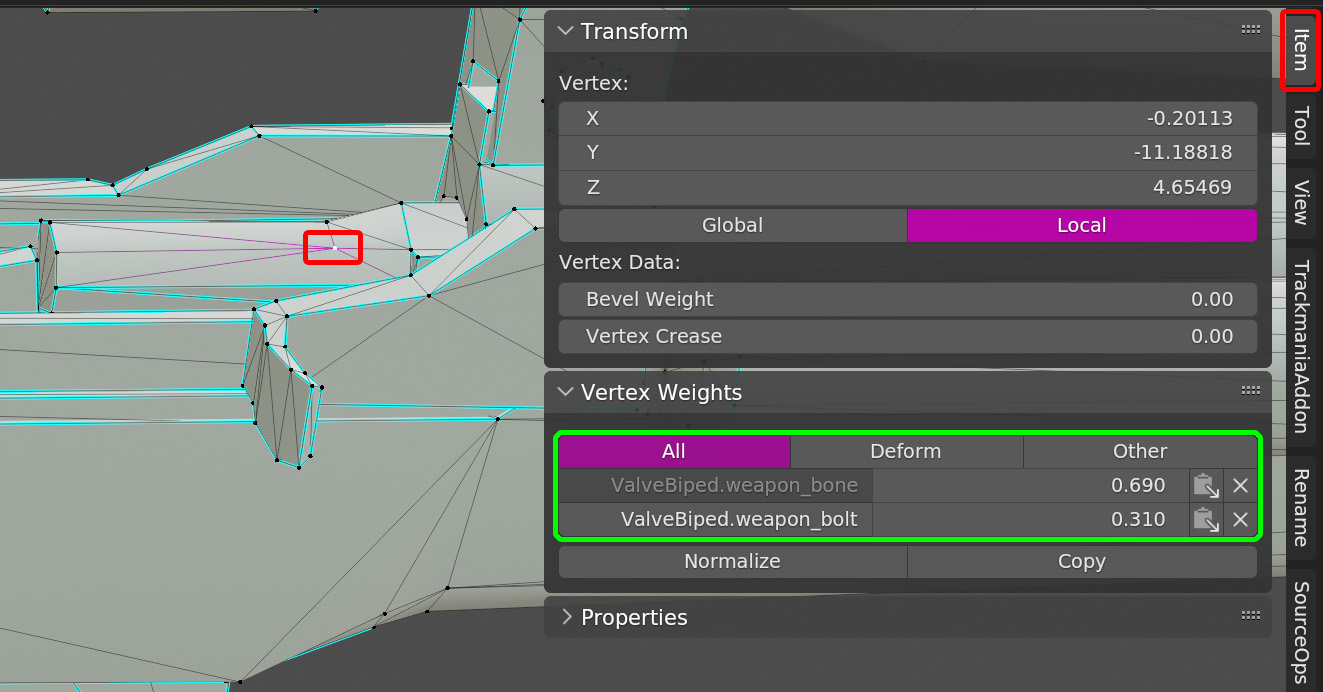Expand the Properties panel
1323x692 pixels.
pos(566,617)
